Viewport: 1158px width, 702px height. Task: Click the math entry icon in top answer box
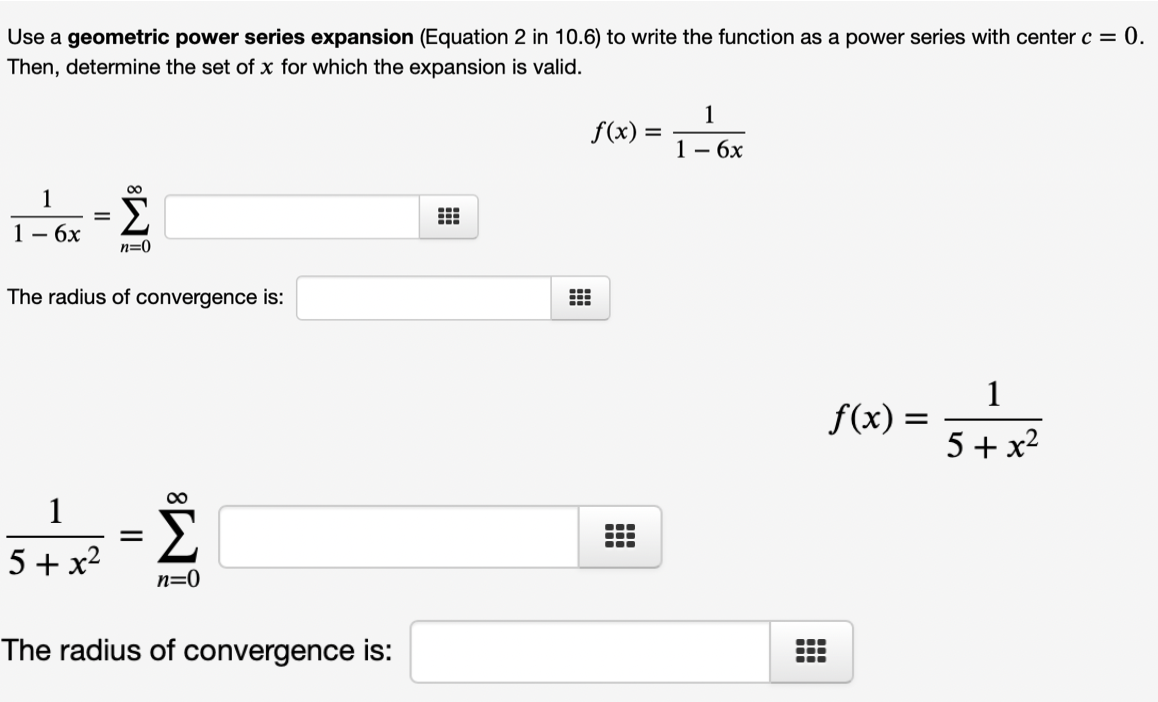click(x=448, y=214)
